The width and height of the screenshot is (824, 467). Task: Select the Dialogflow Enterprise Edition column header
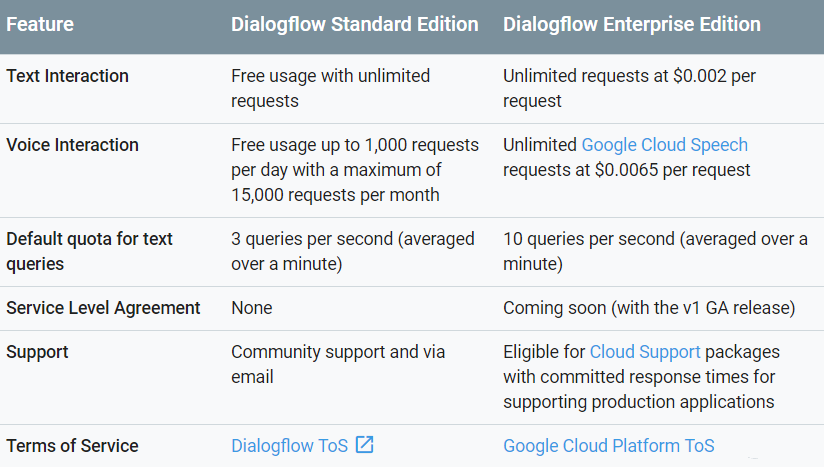(x=631, y=23)
